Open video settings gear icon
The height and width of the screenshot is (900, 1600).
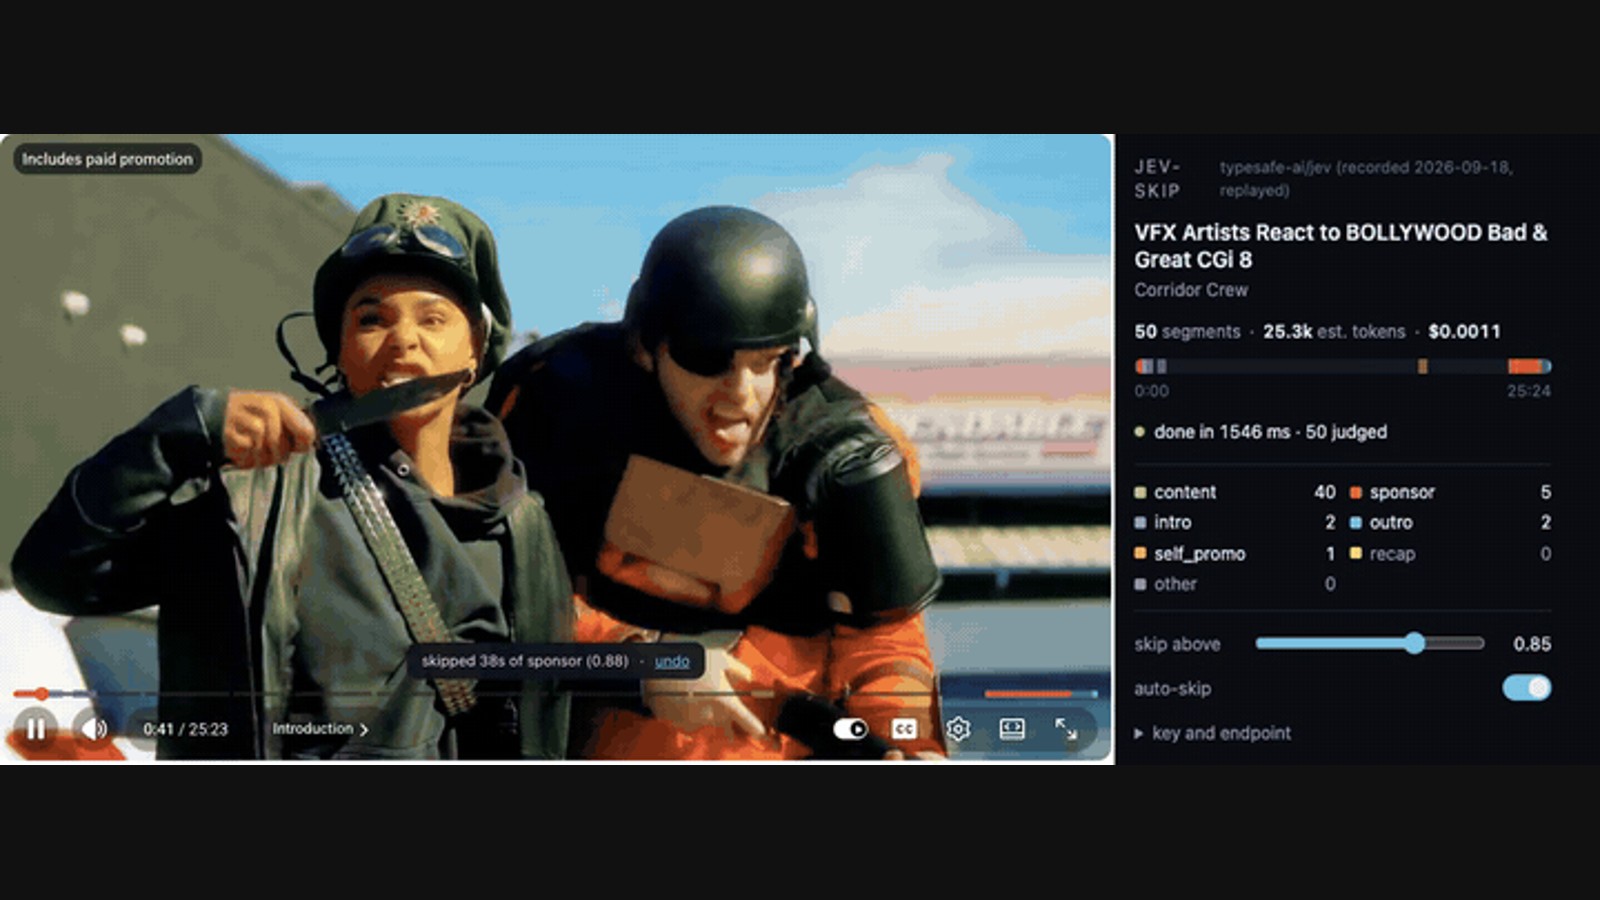[958, 729]
